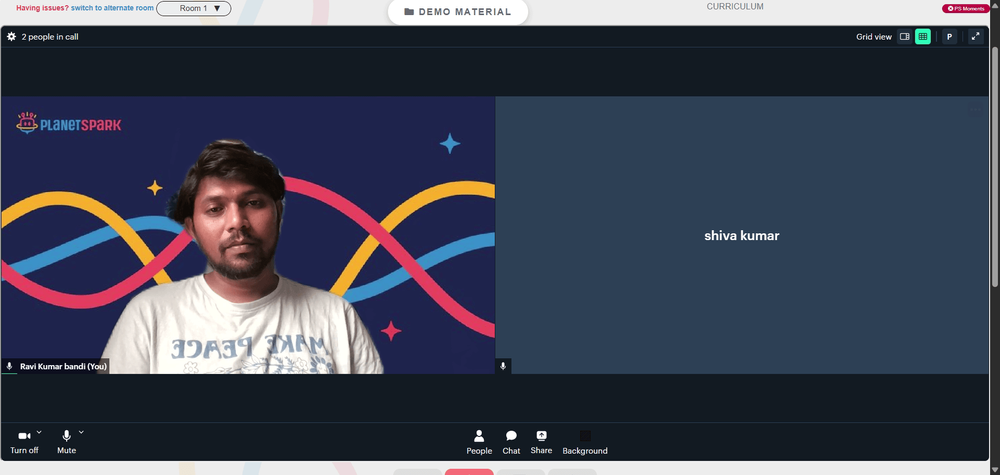
Task: Open the Room 1 dropdown
Action: (x=194, y=9)
